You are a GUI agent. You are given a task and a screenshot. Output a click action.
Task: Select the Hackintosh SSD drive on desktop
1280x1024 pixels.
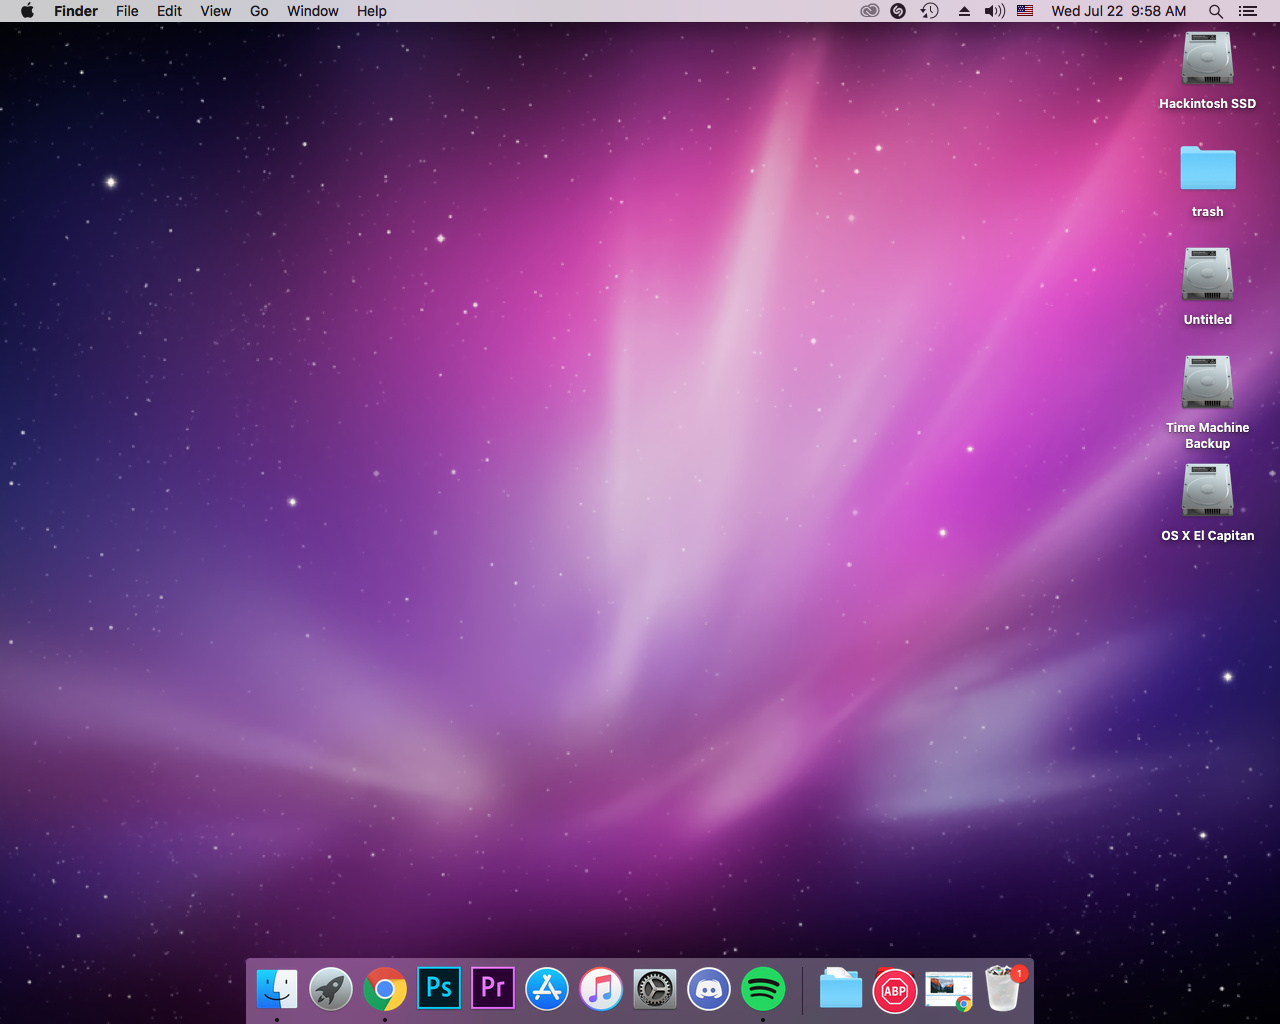[1207, 60]
